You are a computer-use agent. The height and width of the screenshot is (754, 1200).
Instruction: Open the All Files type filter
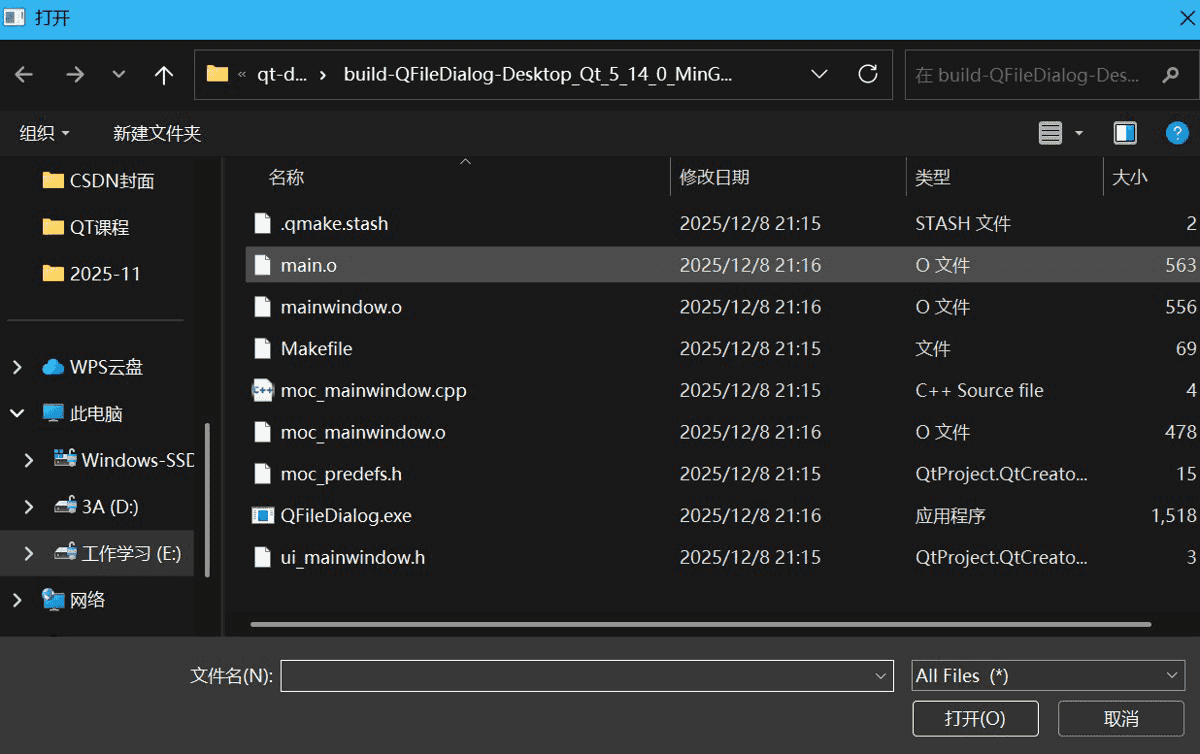pos(1048,676)
